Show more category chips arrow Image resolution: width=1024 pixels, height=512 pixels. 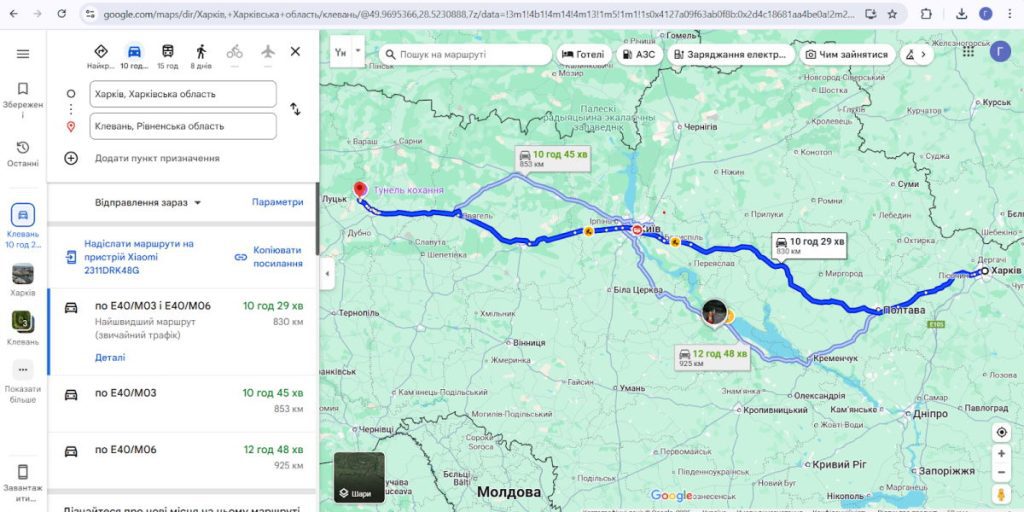tap(923, 55)
